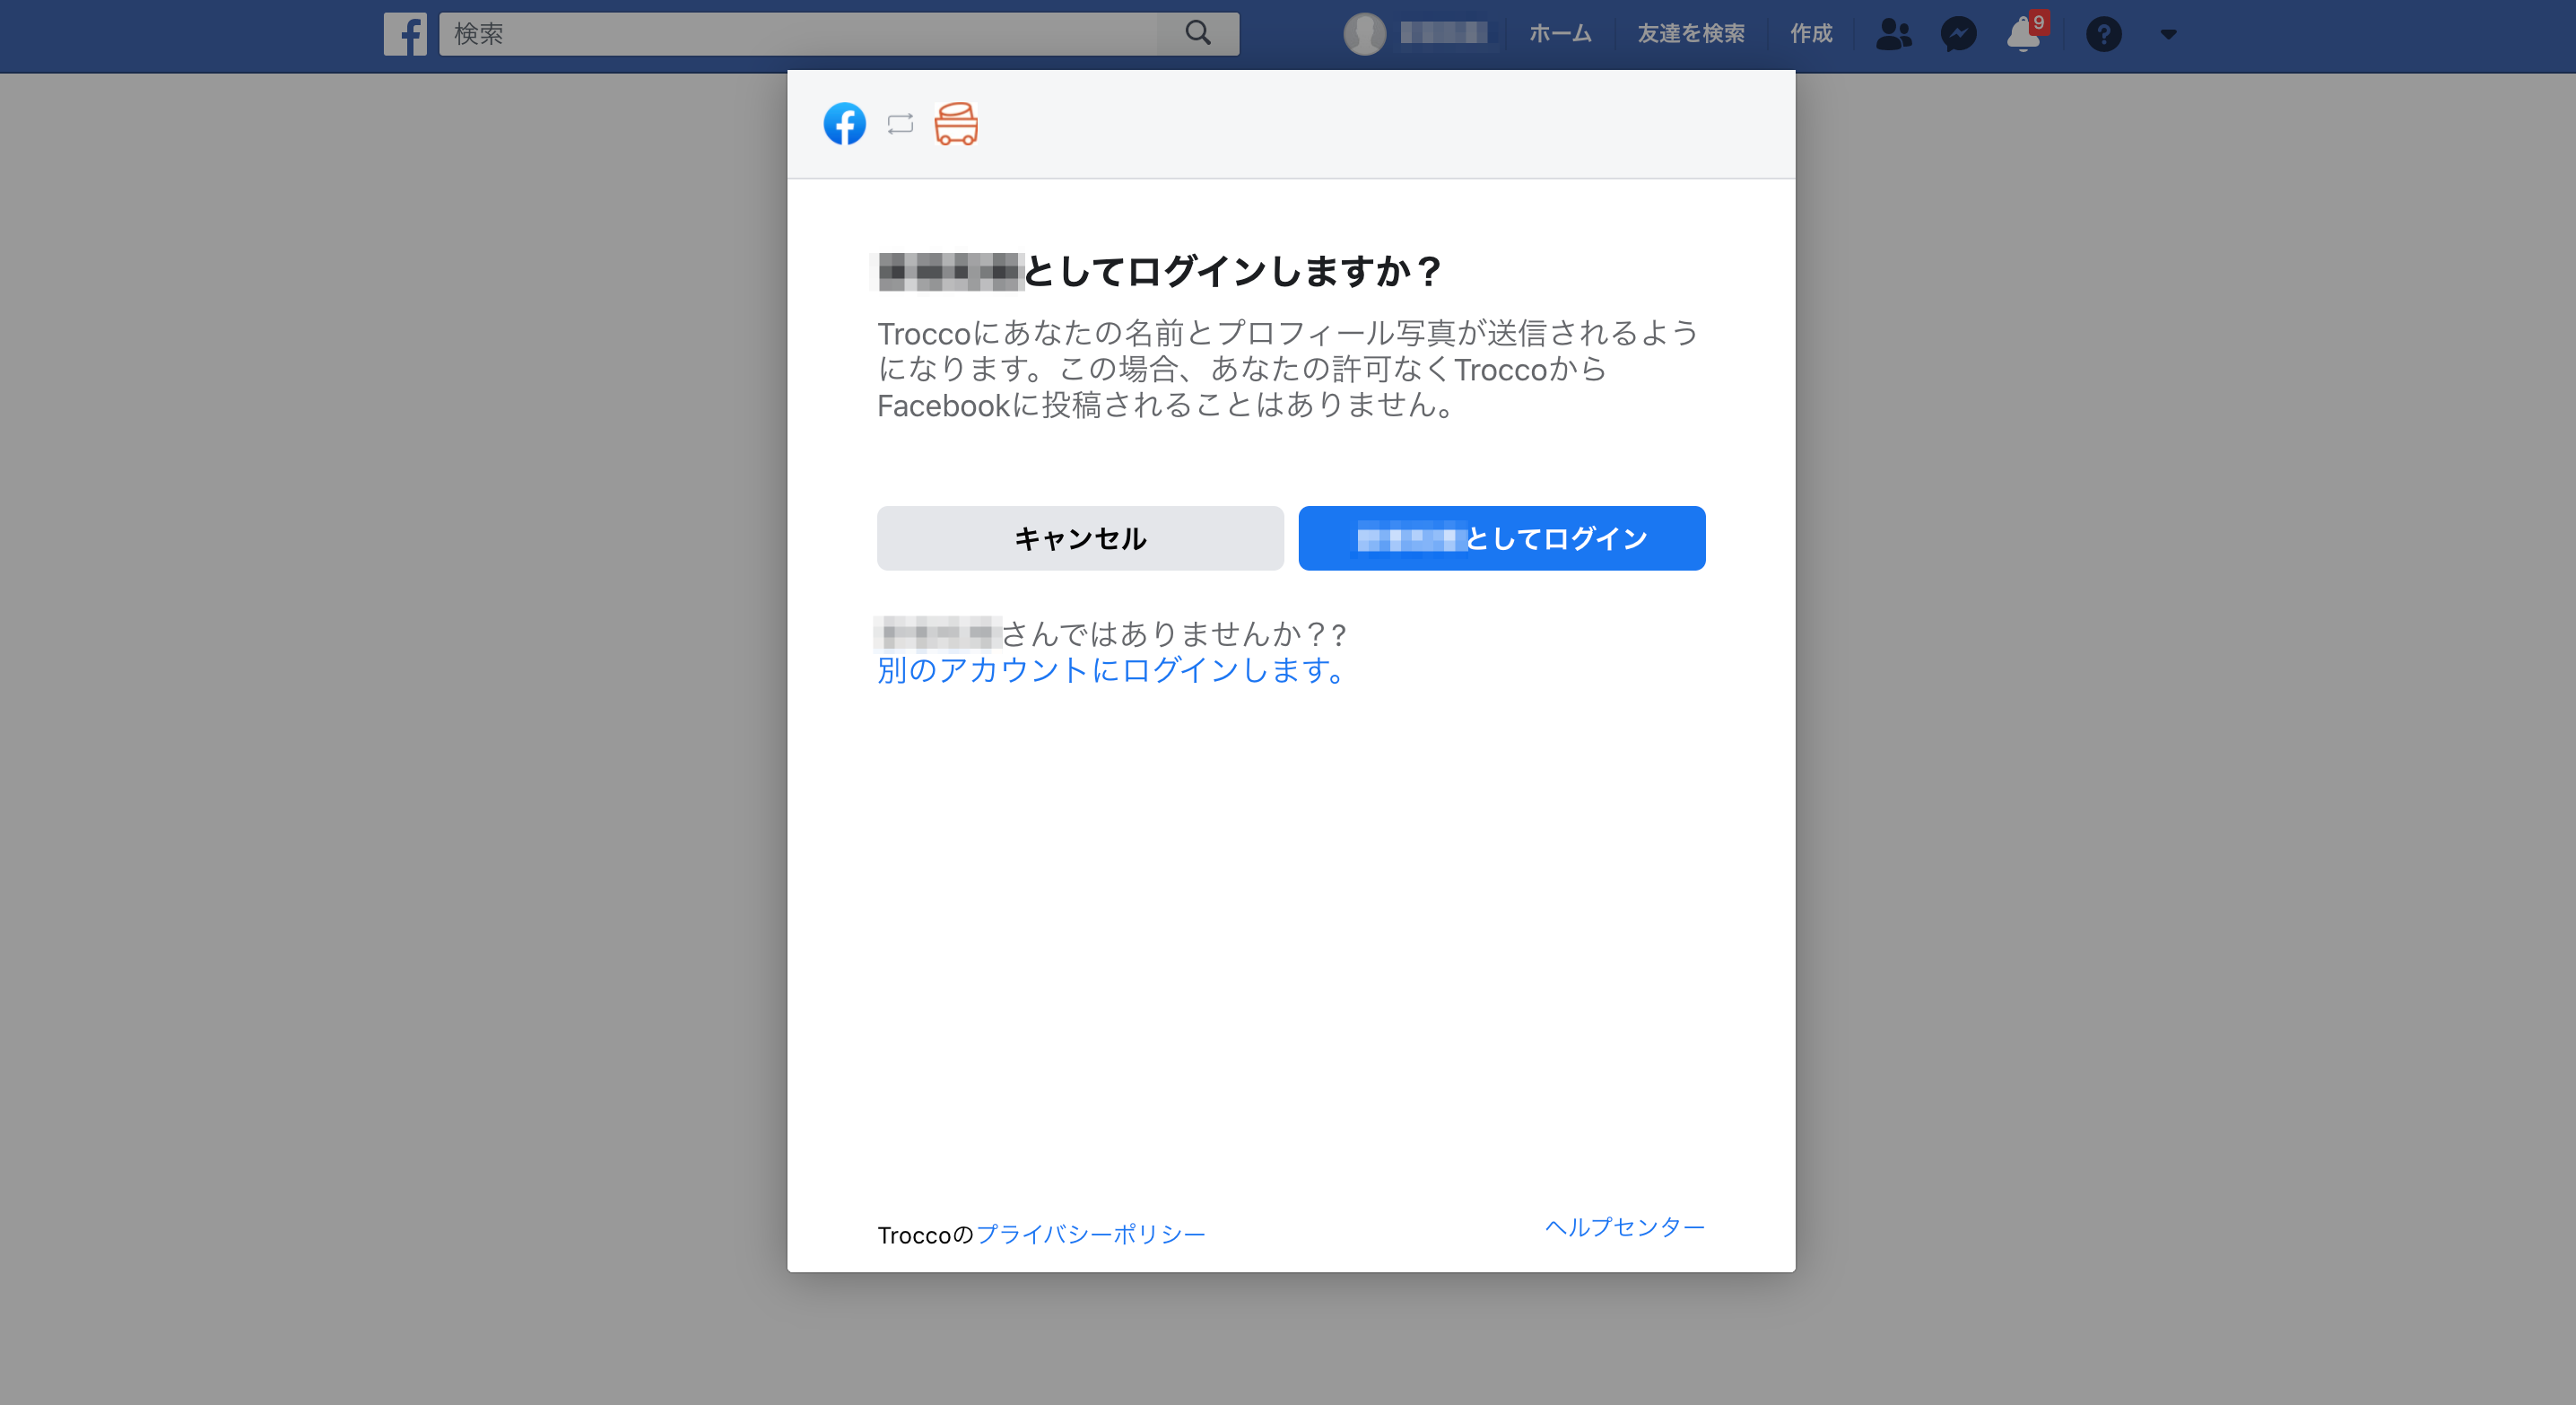Open 作成 in the top bar
This screenshot has height=1405, width=2576.
1811,34
